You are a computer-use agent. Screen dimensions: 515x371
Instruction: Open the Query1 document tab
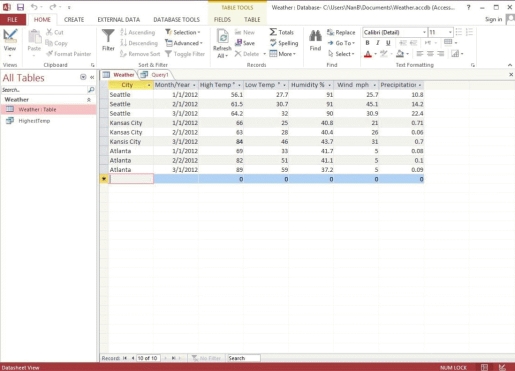pos(155,75)
